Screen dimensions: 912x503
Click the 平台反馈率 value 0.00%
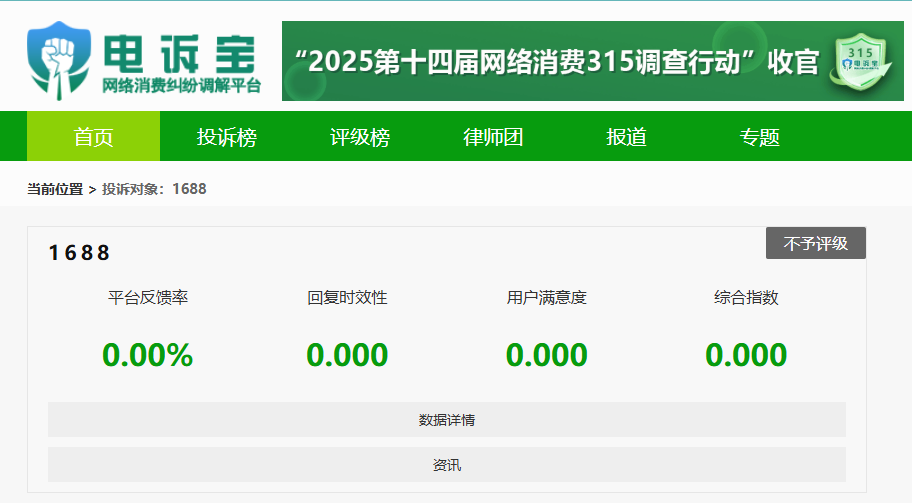147,355
